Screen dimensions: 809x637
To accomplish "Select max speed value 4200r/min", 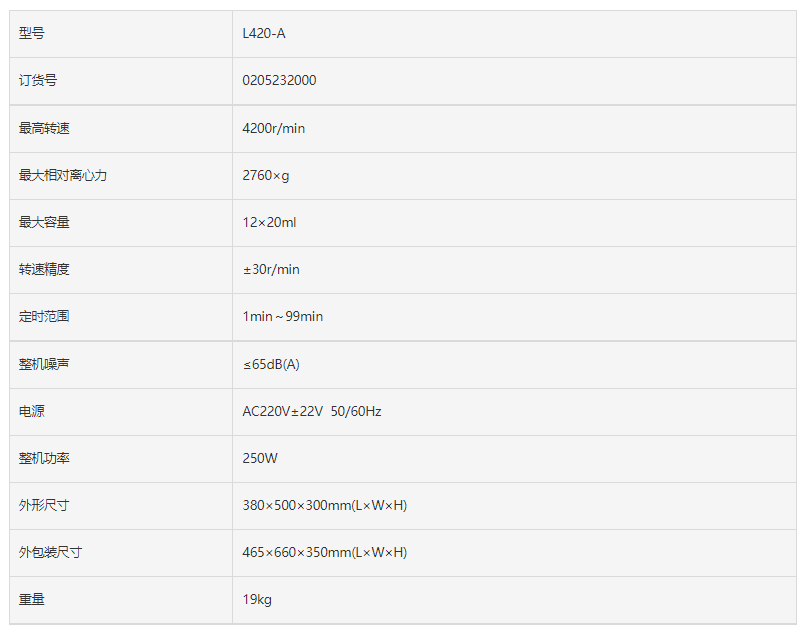I will tap(273, 128).
